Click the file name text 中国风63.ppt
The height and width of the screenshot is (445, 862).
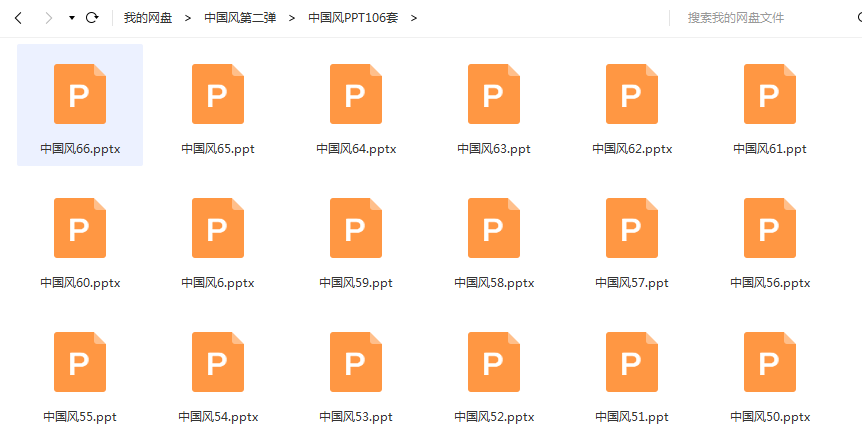click(x=494, y=149)
